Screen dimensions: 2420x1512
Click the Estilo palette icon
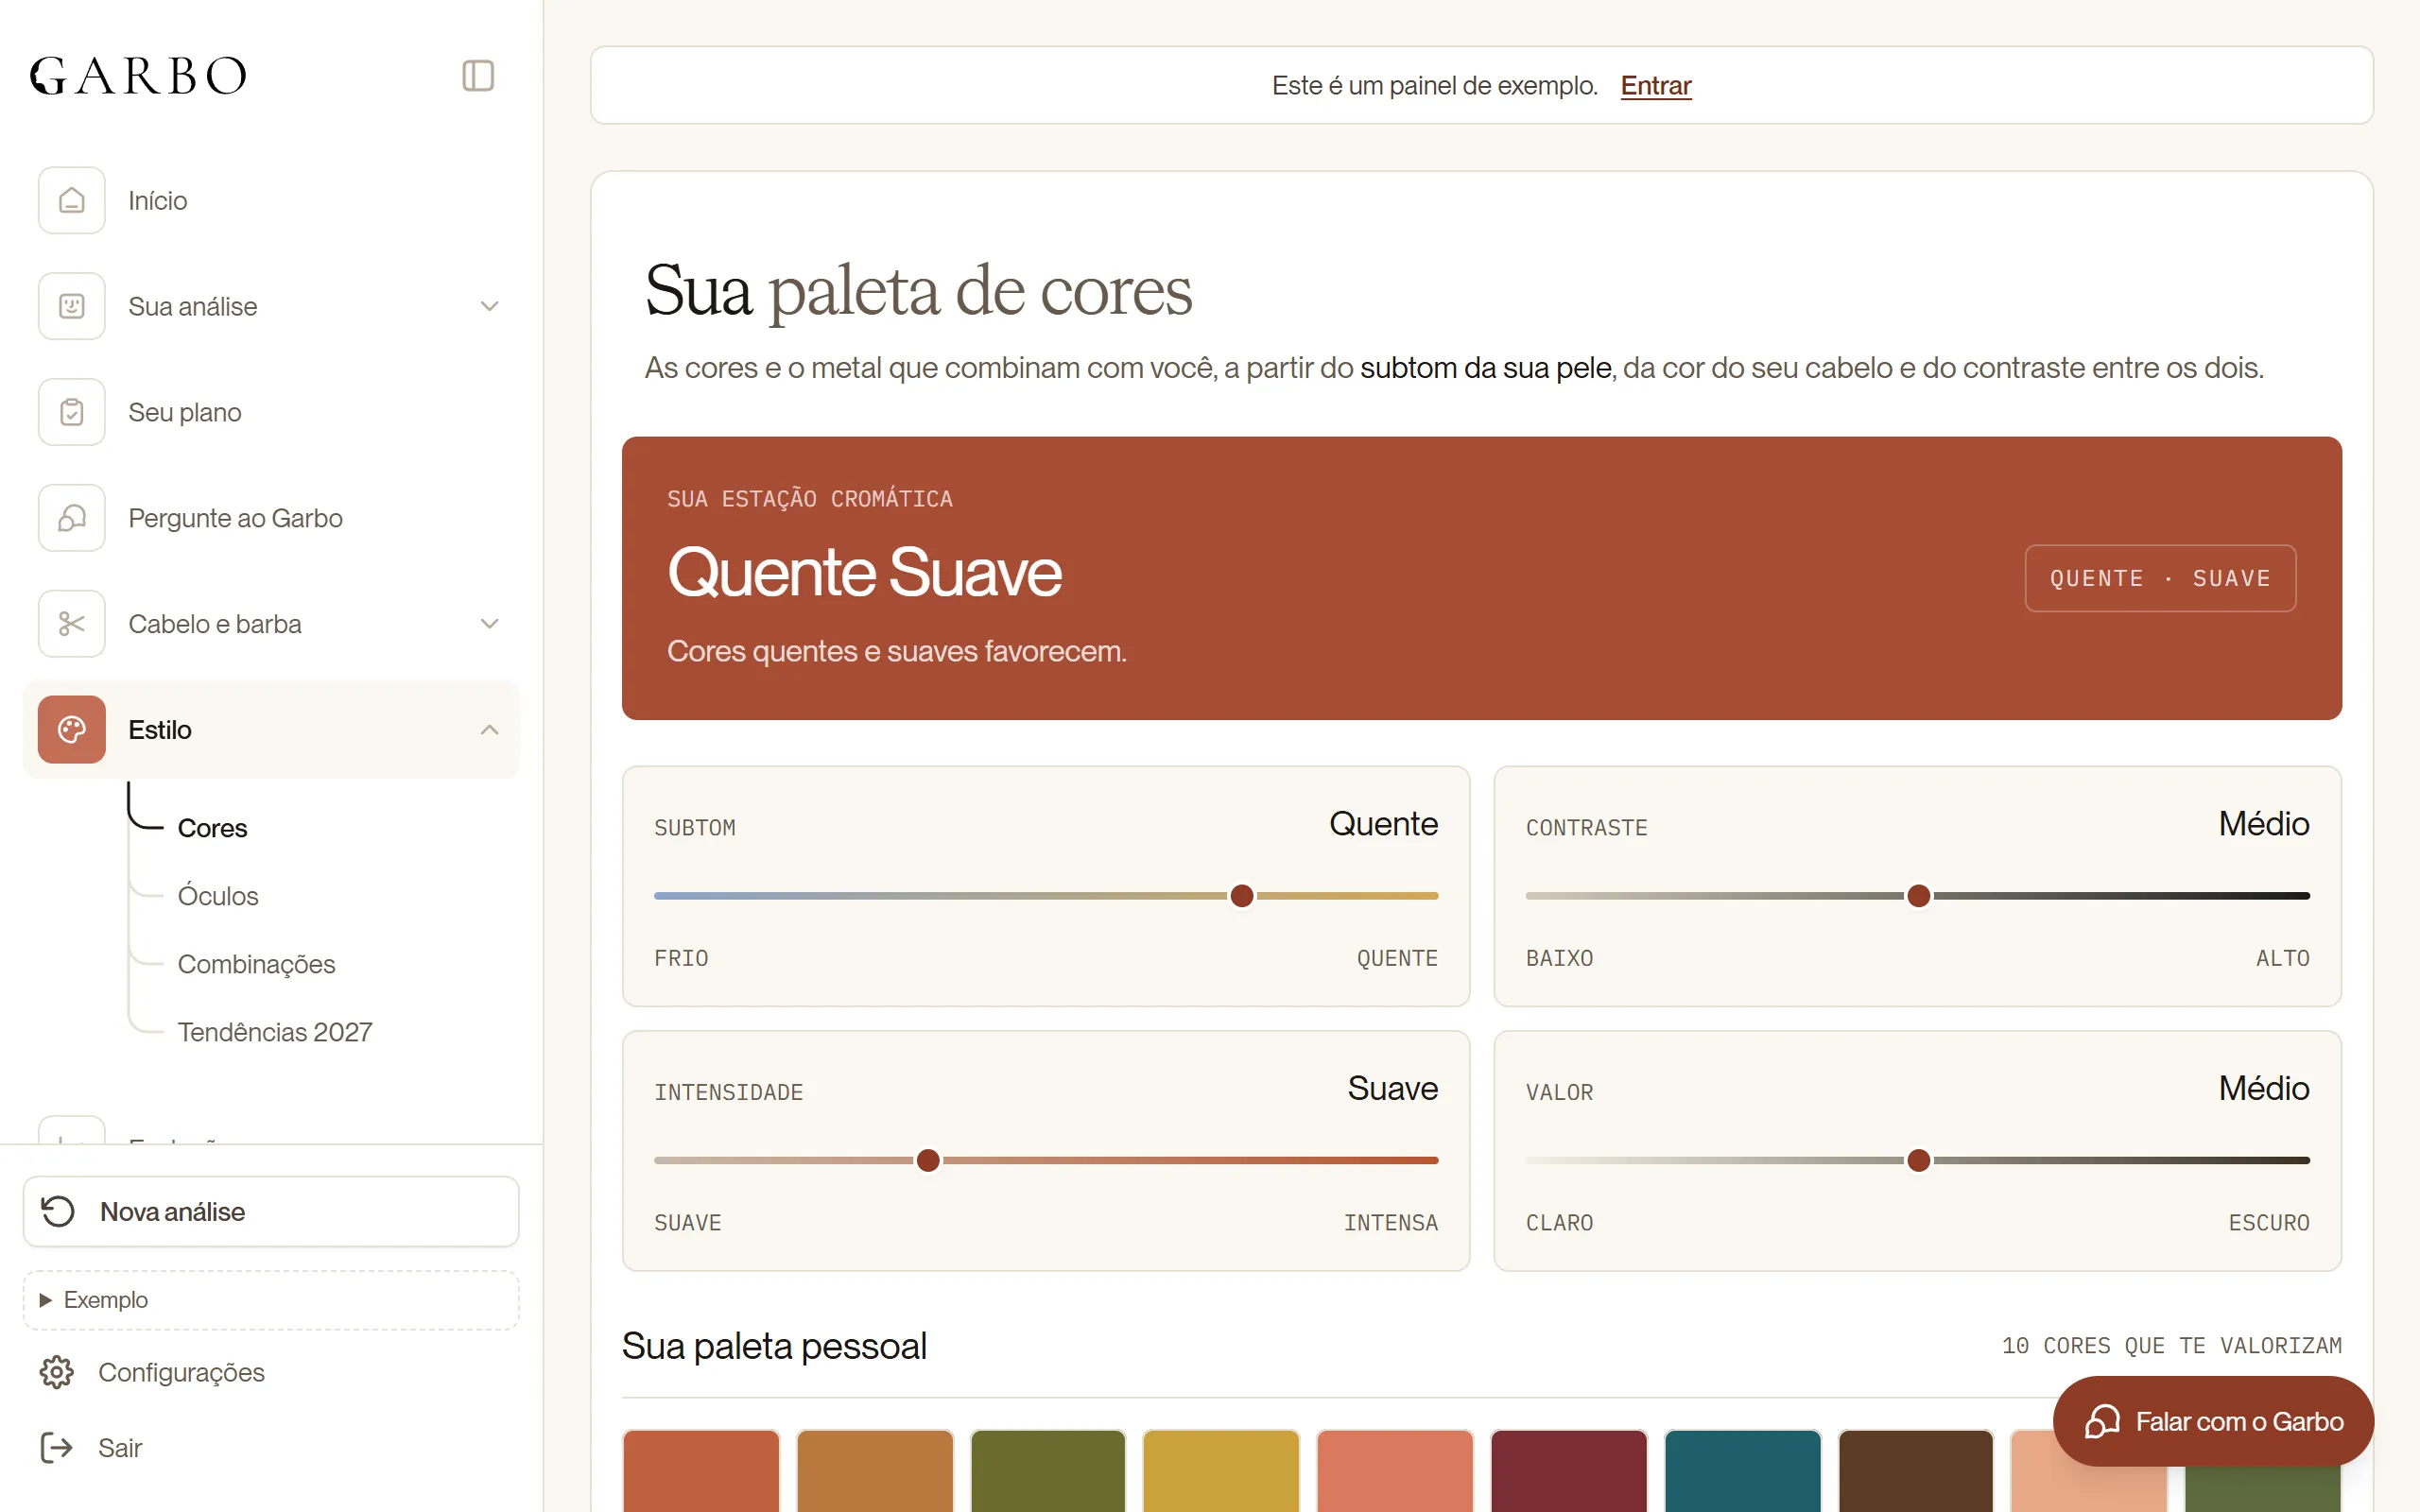72,730
